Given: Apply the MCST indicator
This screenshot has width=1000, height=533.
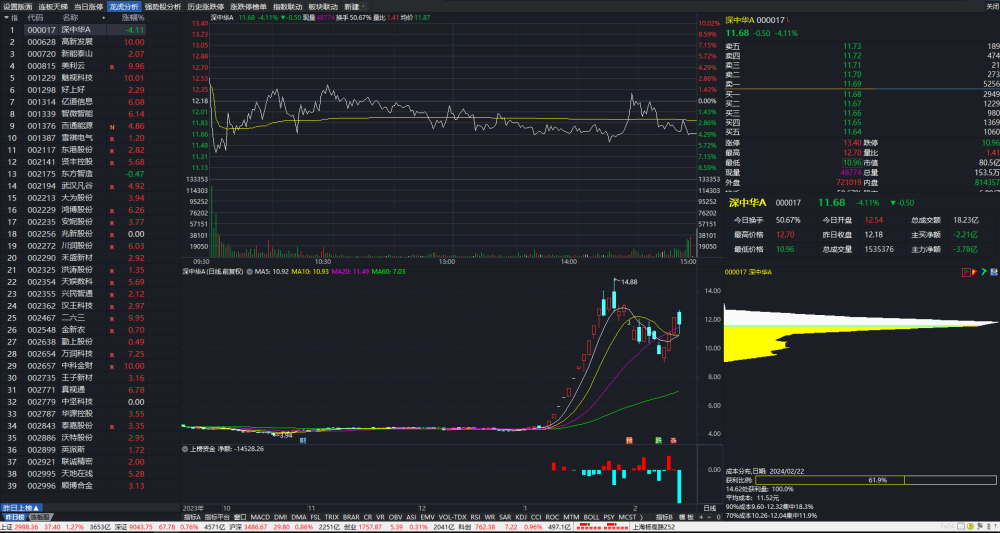Looking at the screenshot, I should click(628, 516).
